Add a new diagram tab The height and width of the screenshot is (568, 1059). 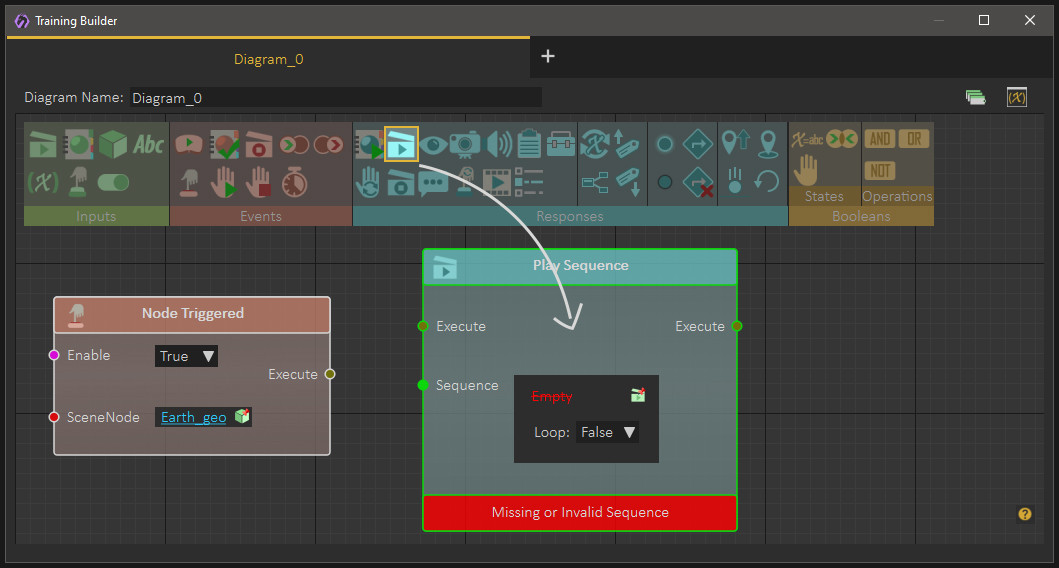pos(548,56)
